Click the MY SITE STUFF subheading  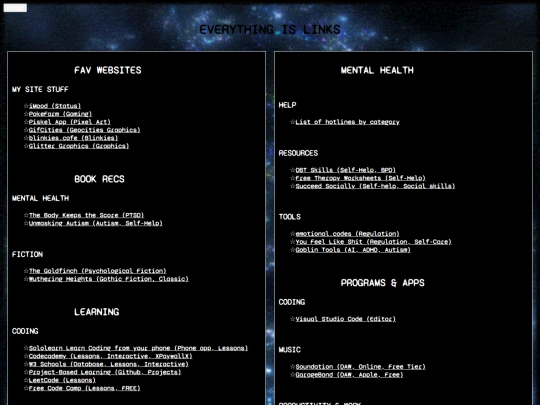(40, 90)
